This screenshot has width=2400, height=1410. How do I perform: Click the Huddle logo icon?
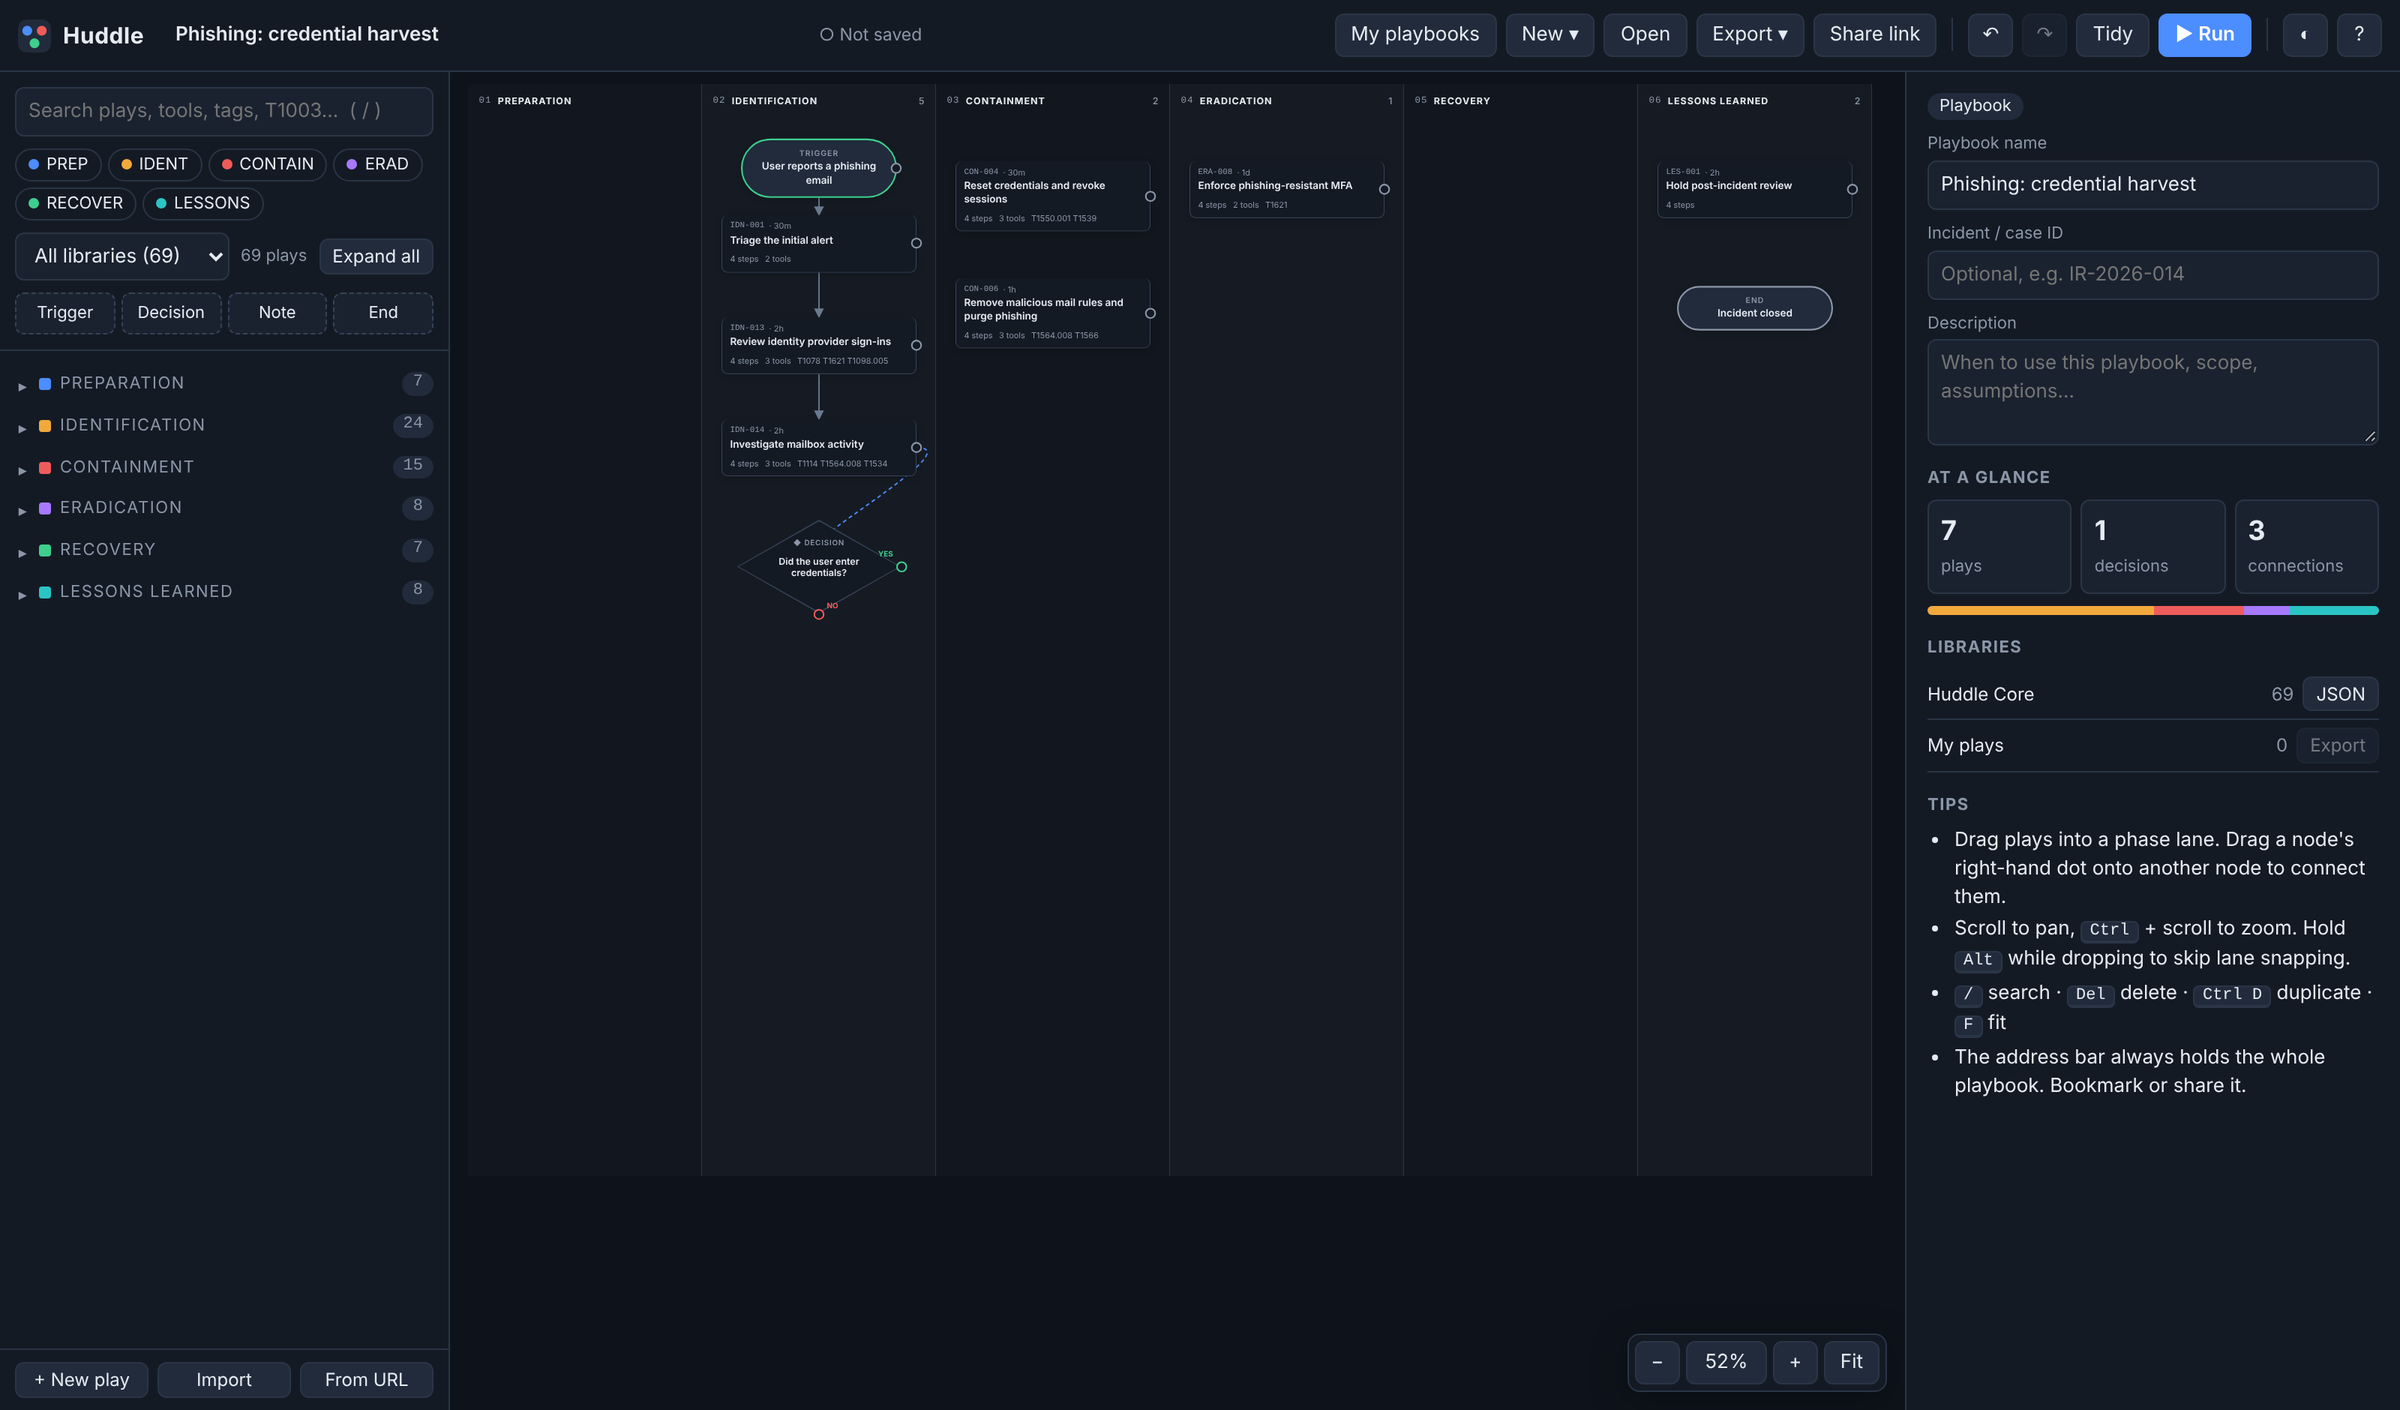click(x=34, y=35)
